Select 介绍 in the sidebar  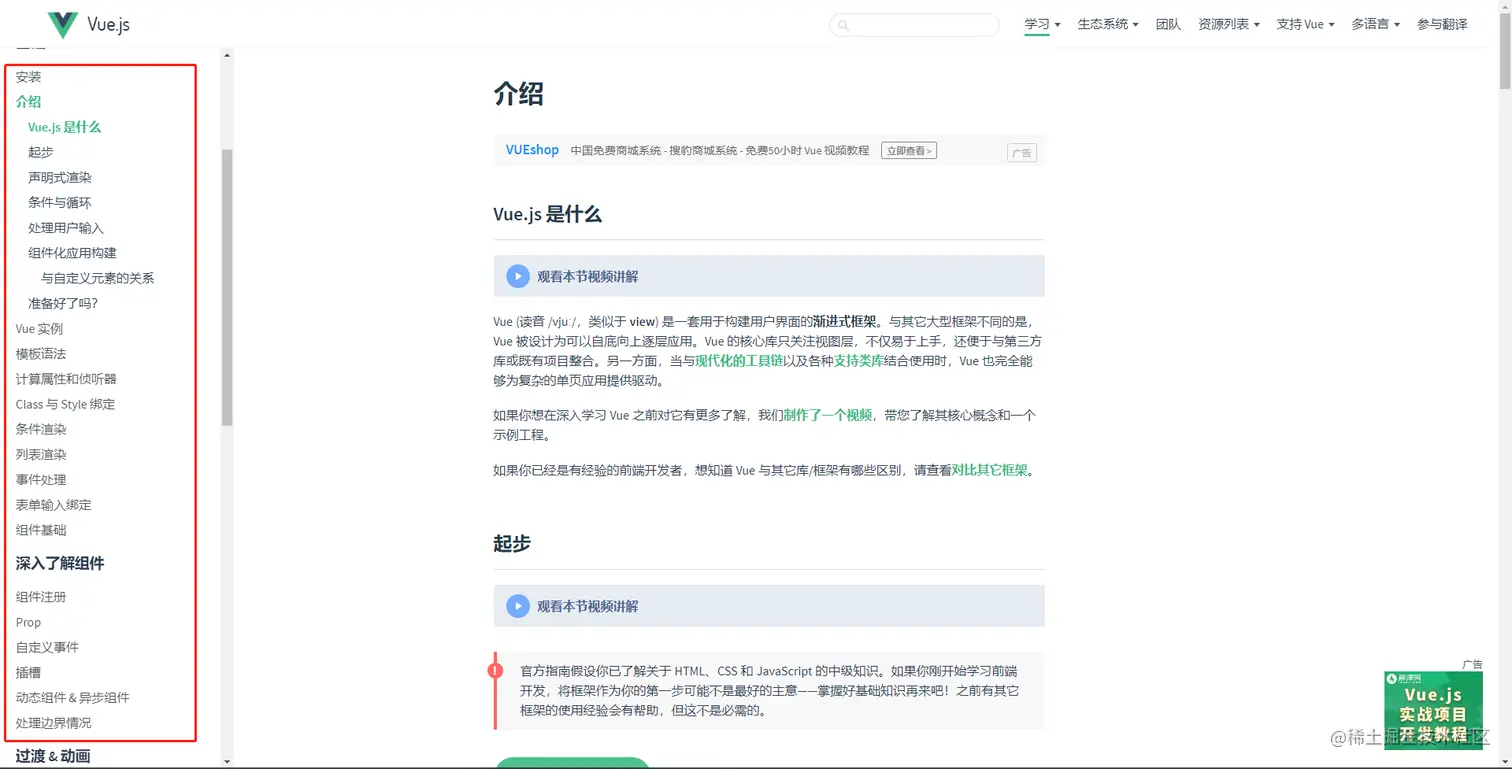point(29,102)
